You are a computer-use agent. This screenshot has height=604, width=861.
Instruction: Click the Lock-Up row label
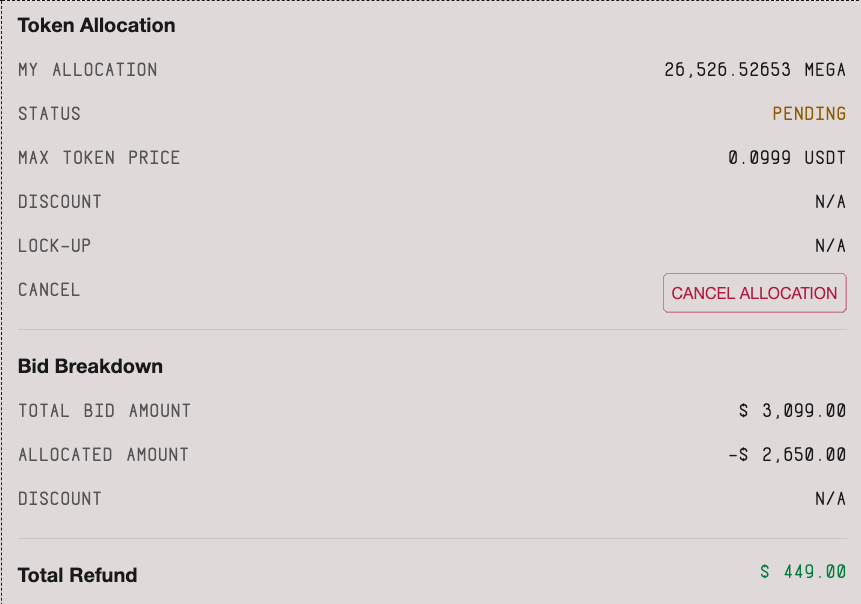54,246
